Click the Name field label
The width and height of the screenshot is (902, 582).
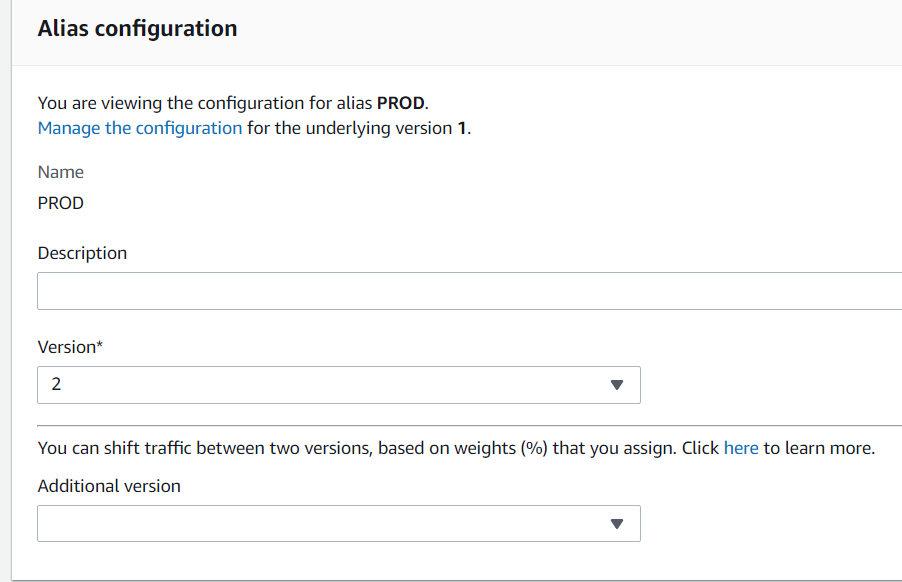coord(60,172)
